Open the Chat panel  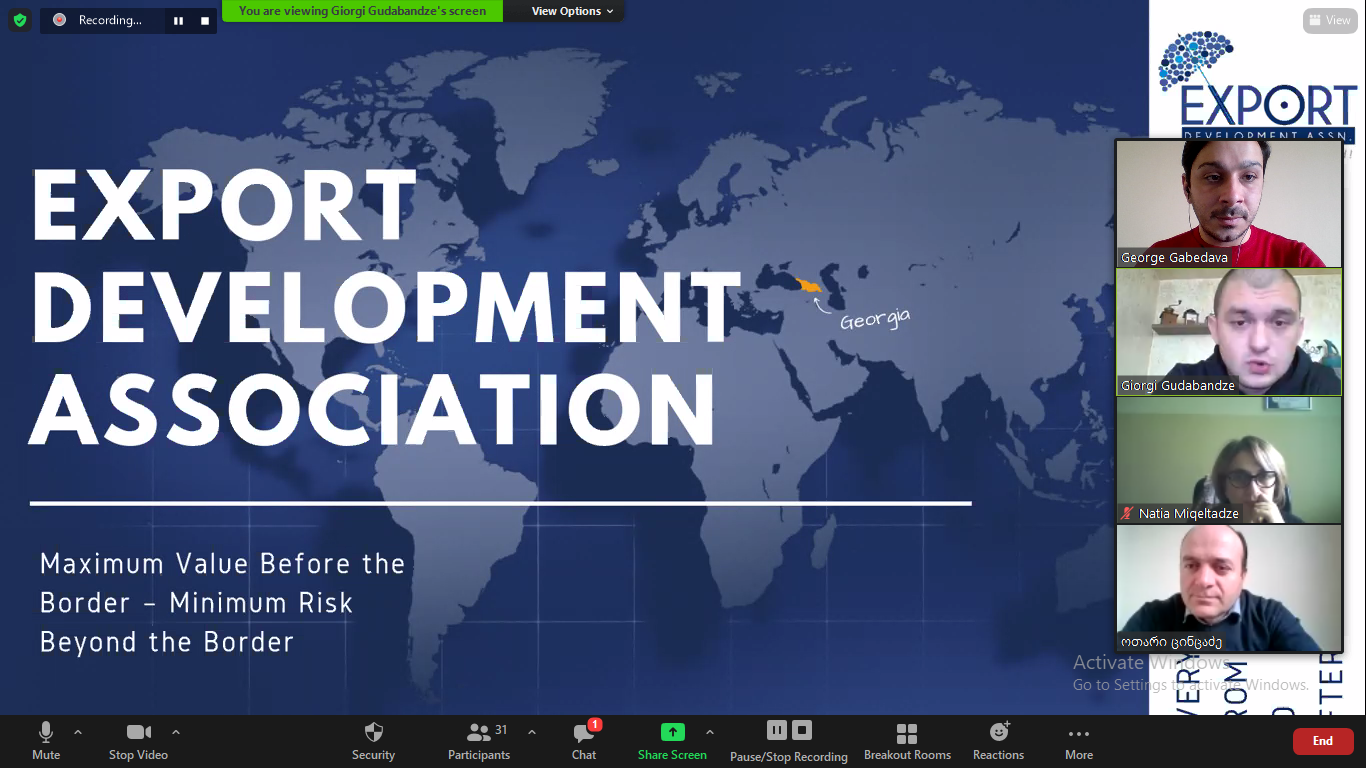585,741
